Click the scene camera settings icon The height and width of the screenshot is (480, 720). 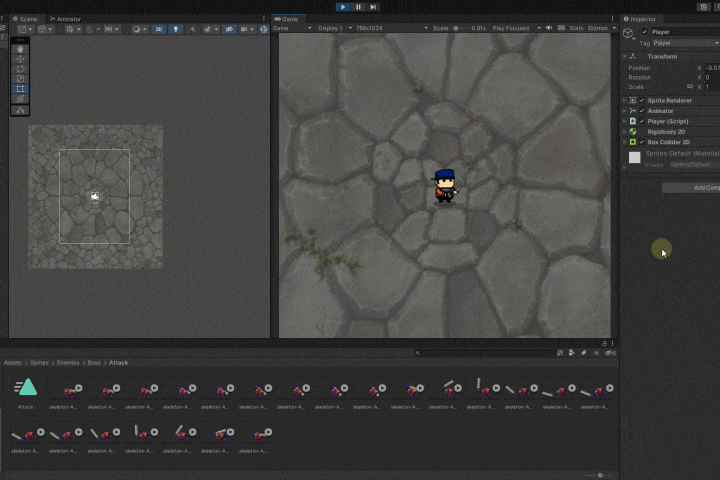244,29
